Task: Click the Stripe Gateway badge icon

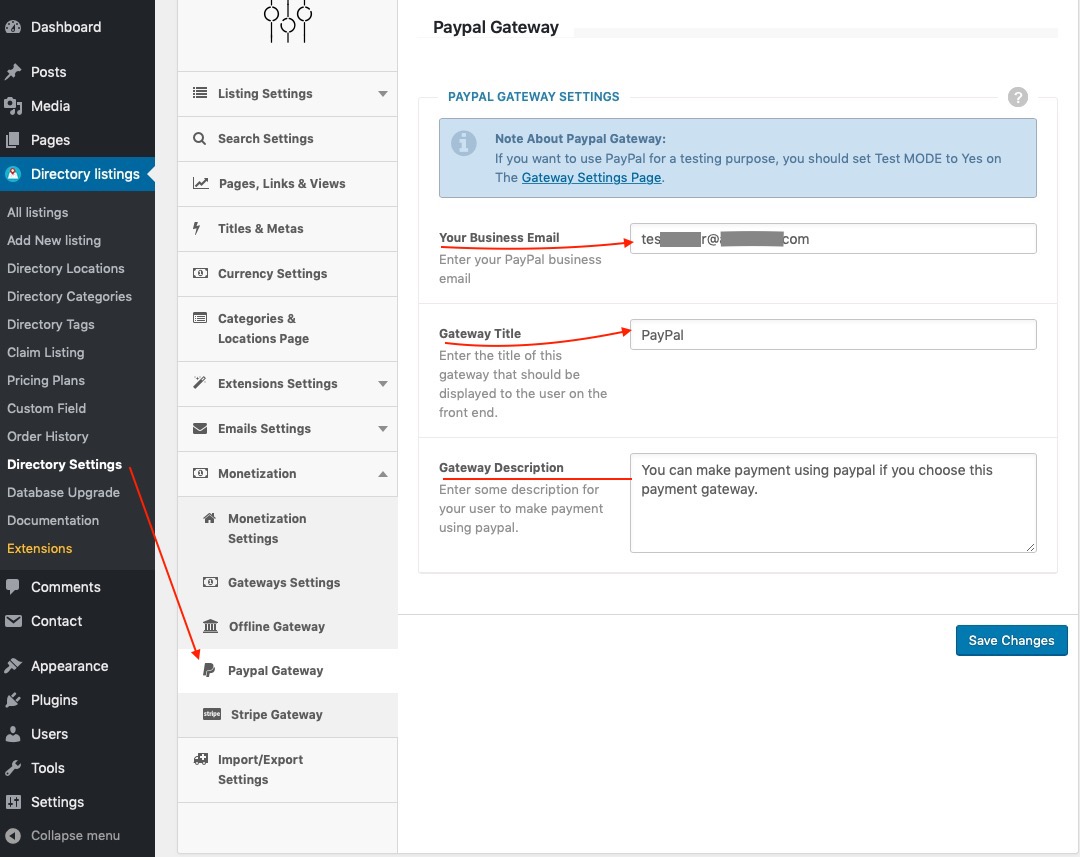Action: click(211, 714)
